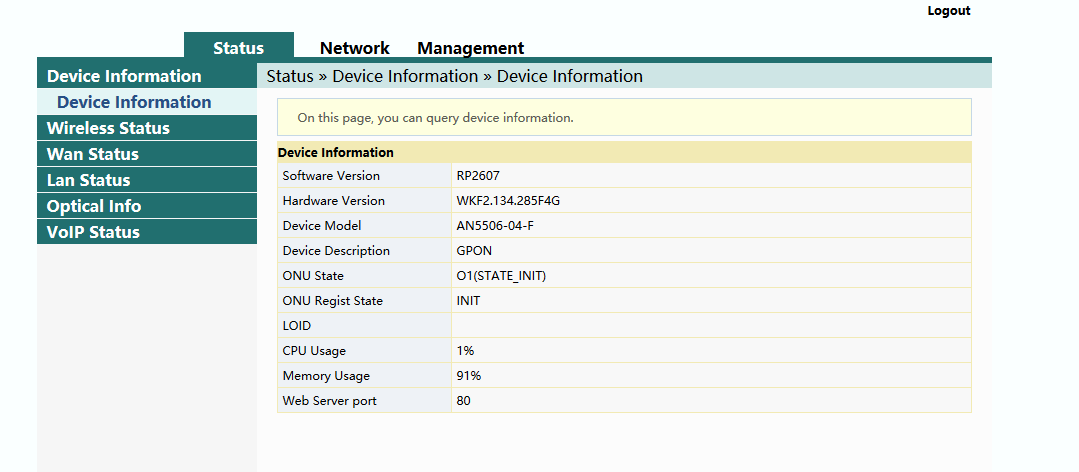Open Wireless Status in the sidebar
This screenshot has width=1079, height=472.
147,128
